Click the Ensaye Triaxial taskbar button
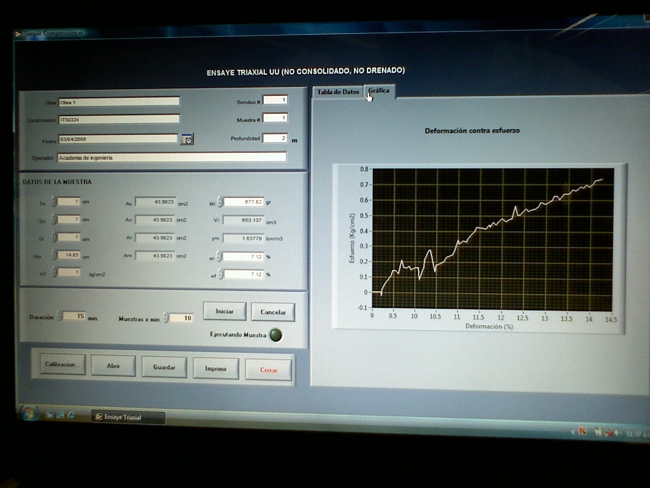The image size is (650, 488). pyautogui.click(x=126, y=417)
